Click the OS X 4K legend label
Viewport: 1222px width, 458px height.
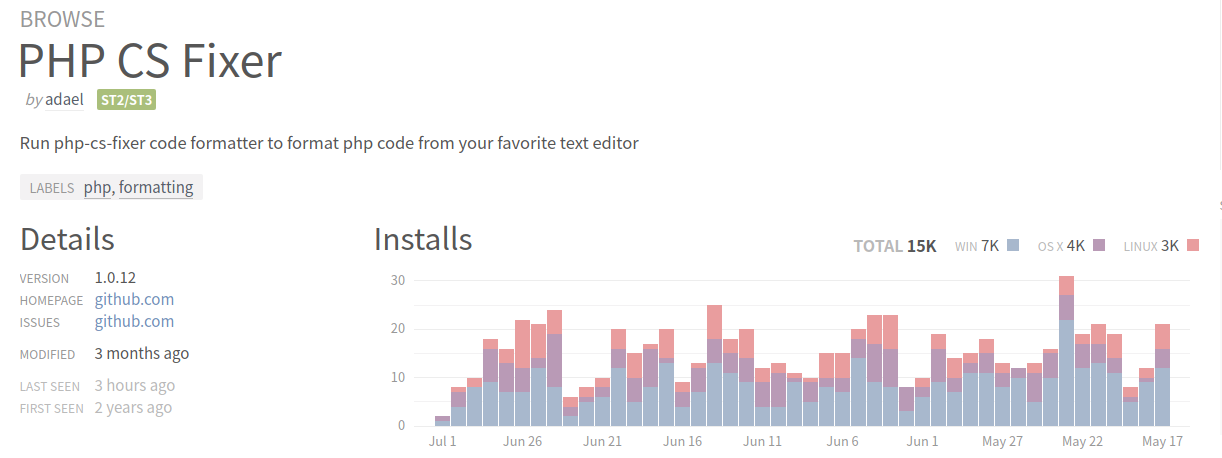1061,246
